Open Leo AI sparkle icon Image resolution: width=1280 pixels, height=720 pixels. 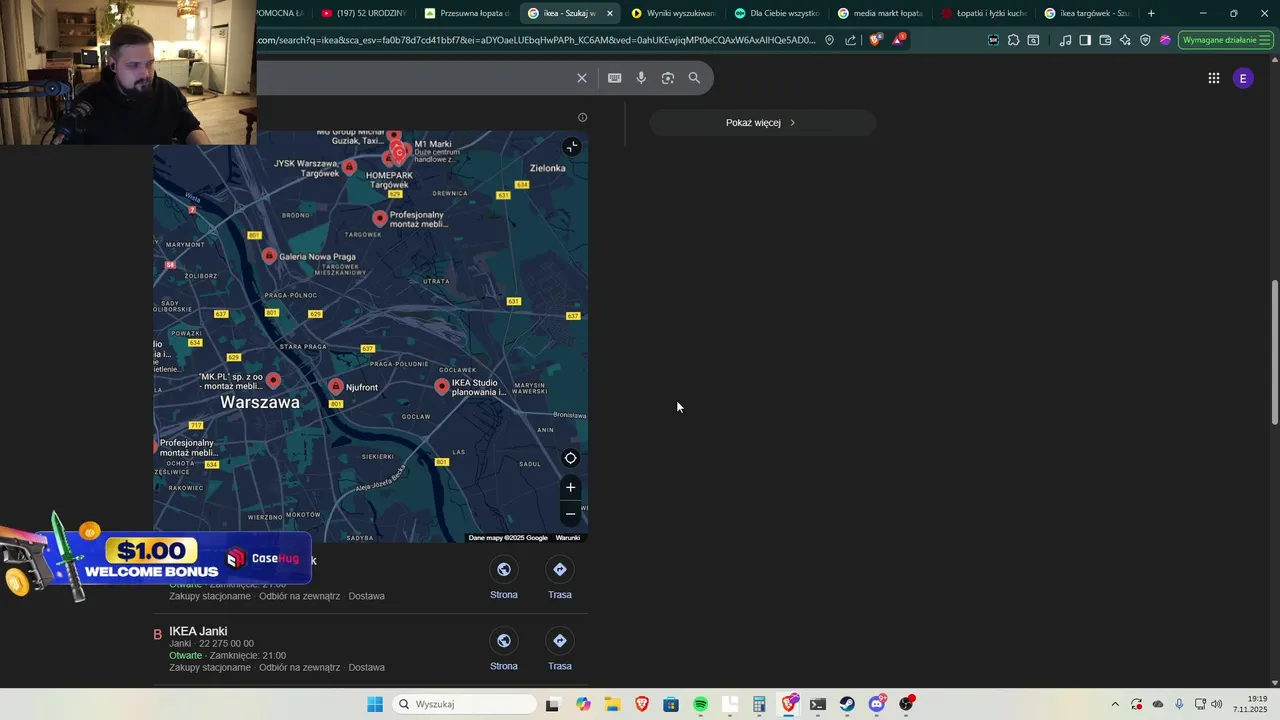pos(1125,40)
